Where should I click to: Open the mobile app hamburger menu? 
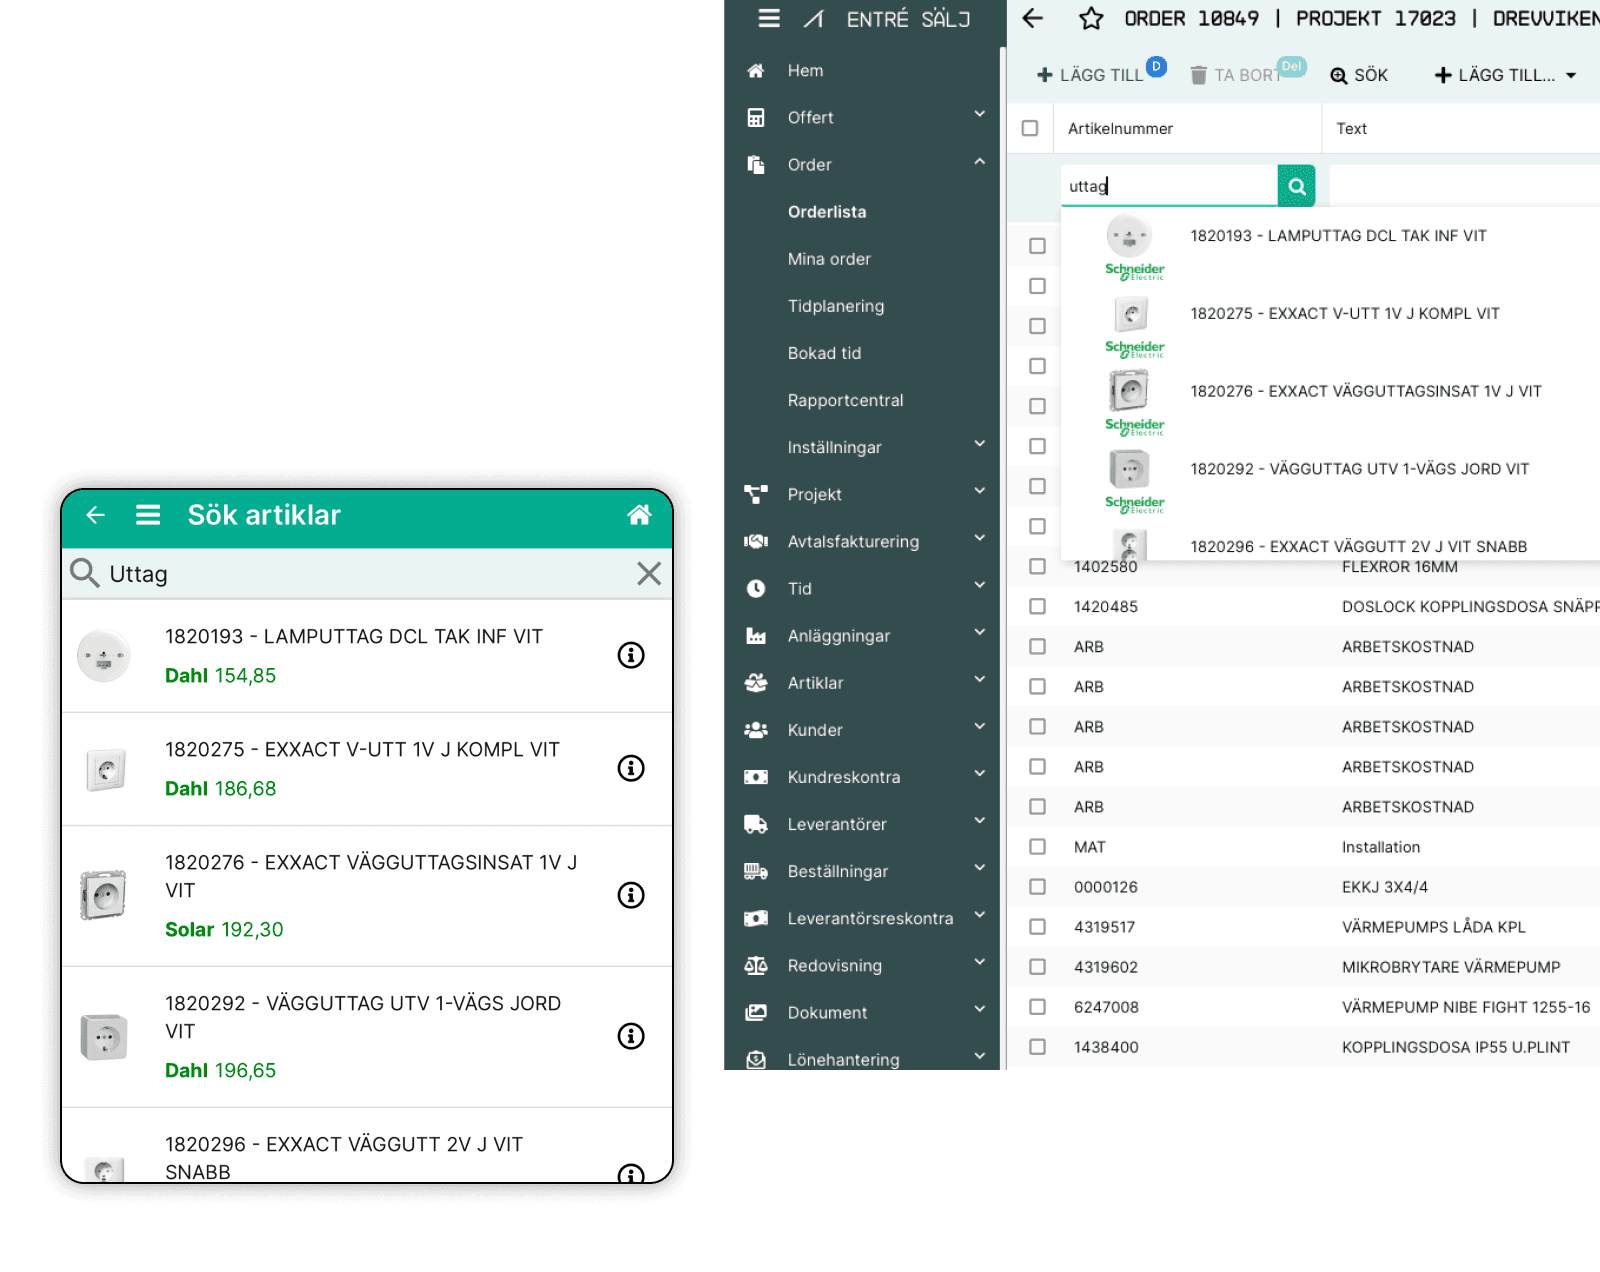click(x=148, y=515)
